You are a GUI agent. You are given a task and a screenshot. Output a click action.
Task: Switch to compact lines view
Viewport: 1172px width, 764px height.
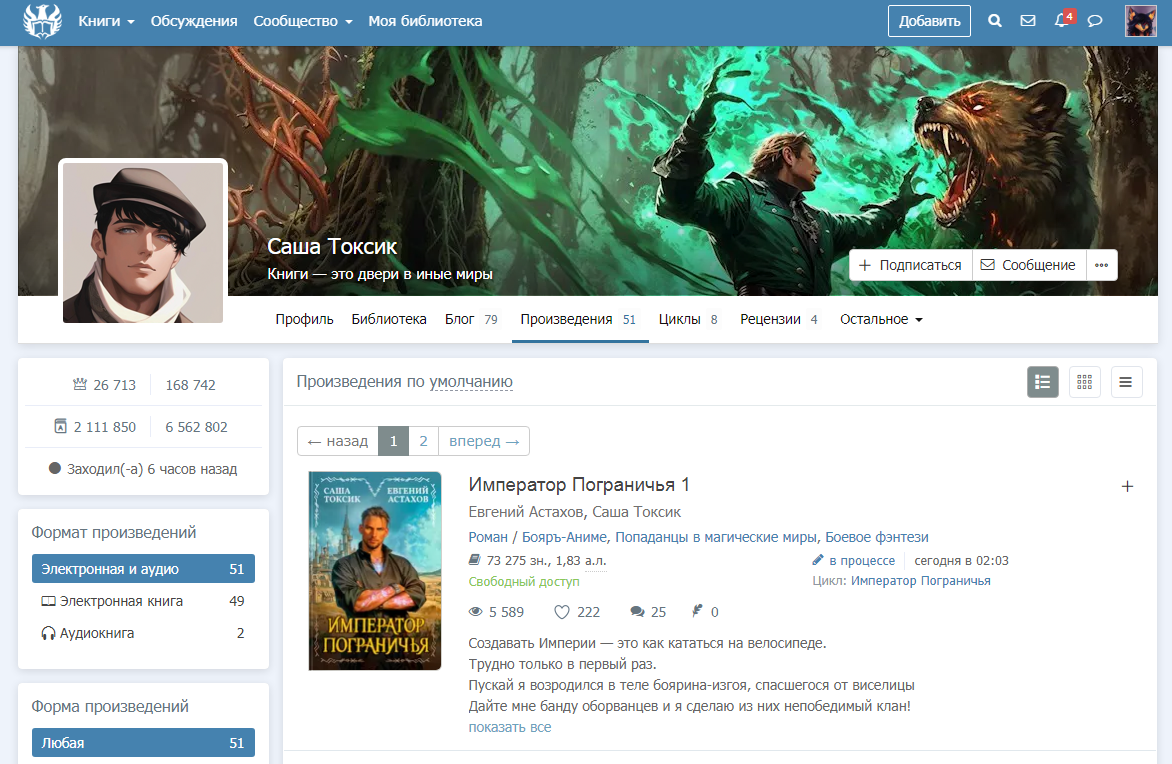[x=1126, y=381]
